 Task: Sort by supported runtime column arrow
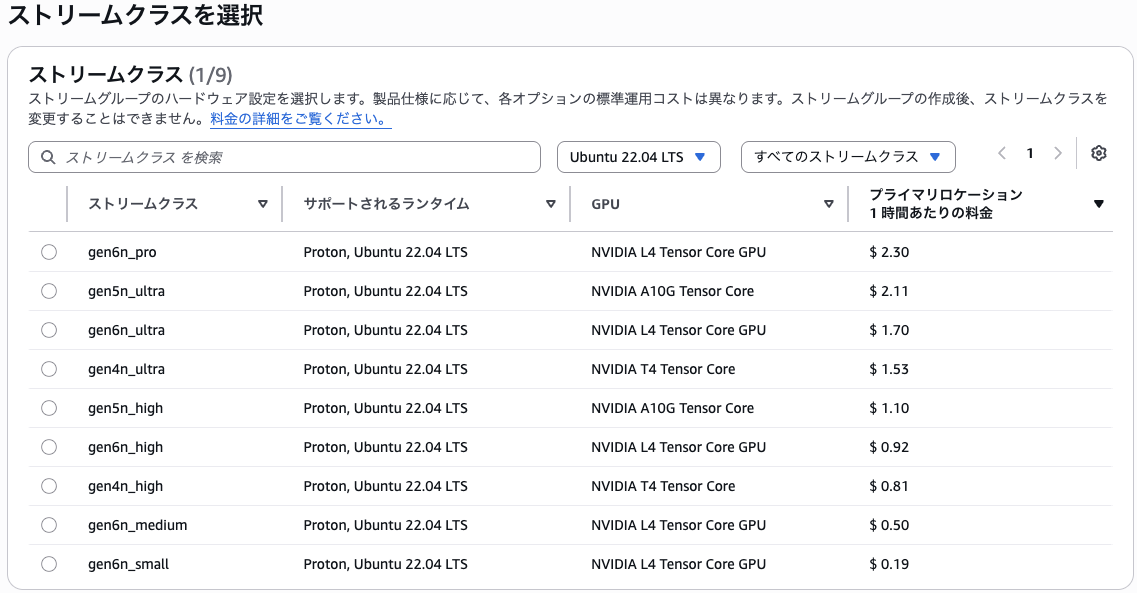point(551,204)
